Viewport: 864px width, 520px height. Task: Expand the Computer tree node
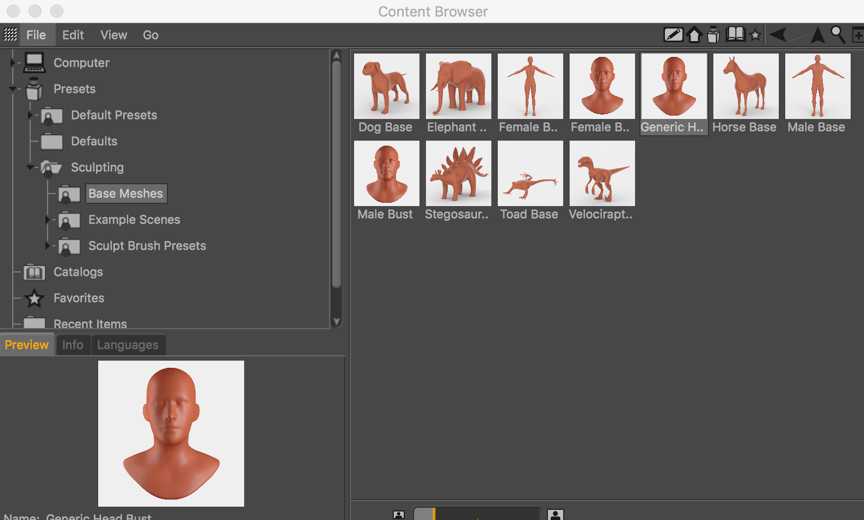(12, 63)
